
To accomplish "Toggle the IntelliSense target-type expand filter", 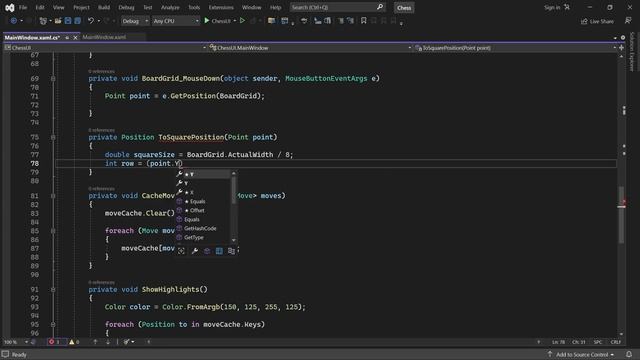I will [181, 251].
